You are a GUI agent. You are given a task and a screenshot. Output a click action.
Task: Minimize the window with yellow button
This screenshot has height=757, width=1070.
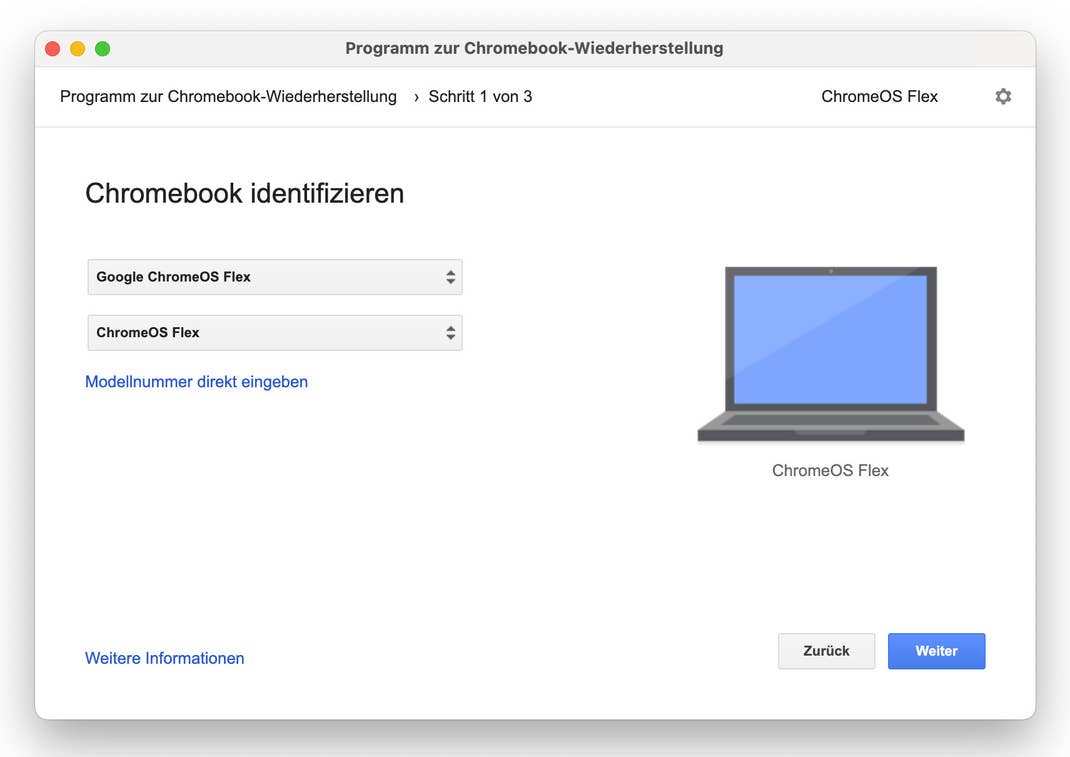point(78,48)
